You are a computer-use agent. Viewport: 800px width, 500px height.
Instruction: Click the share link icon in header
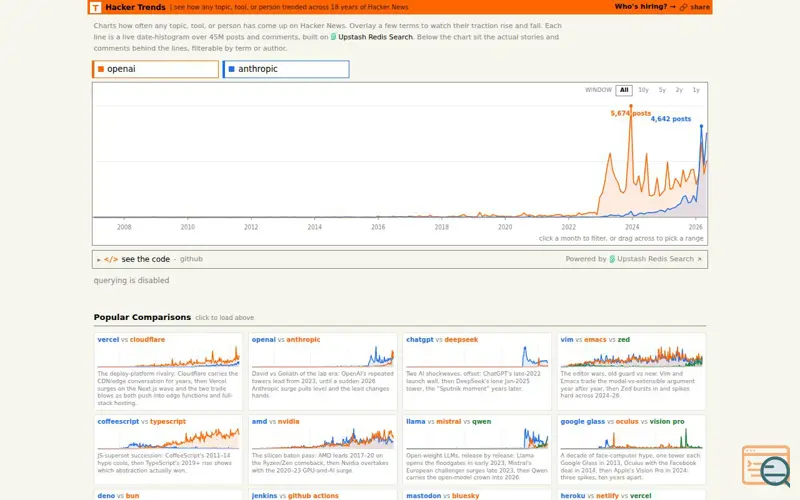click(x=684, y=7)
